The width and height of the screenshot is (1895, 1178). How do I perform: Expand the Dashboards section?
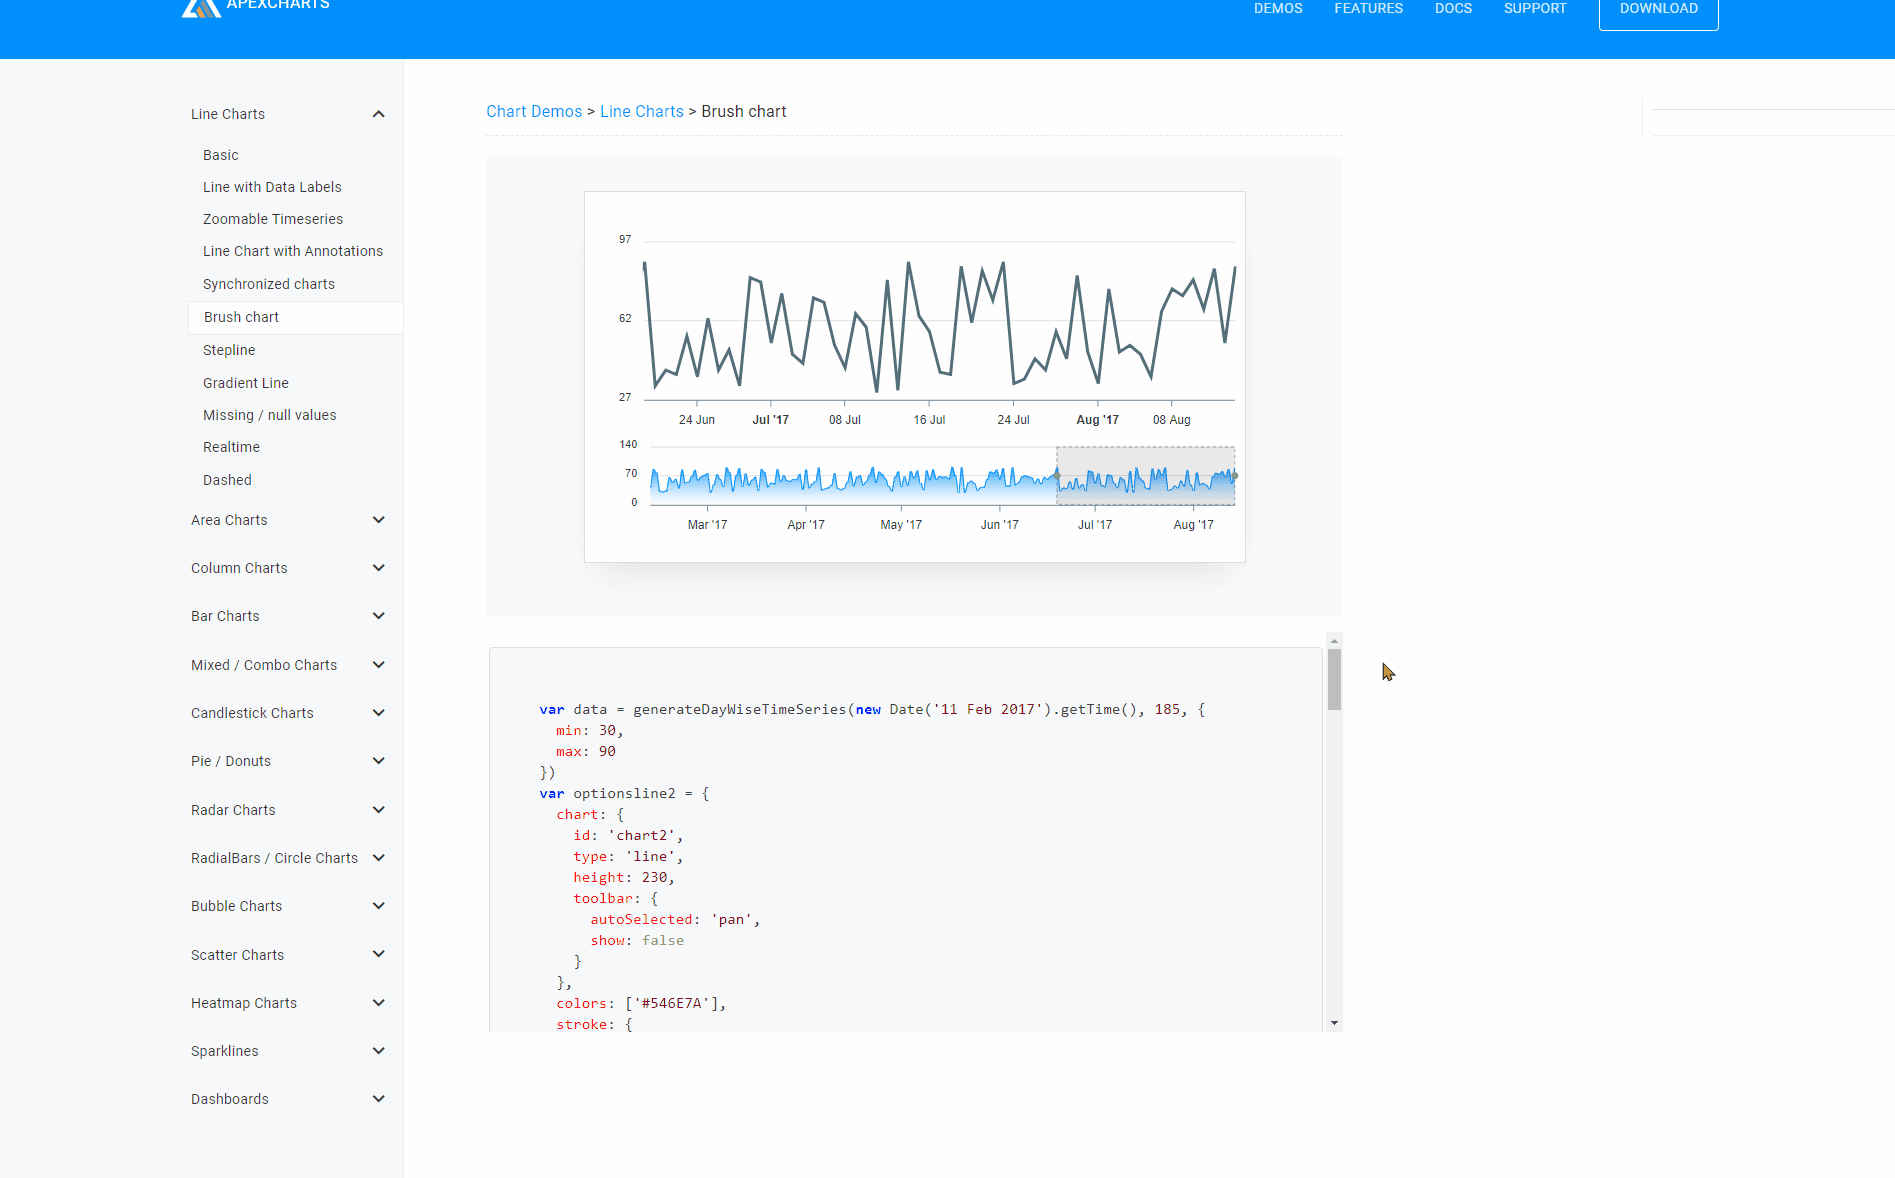379,1099
